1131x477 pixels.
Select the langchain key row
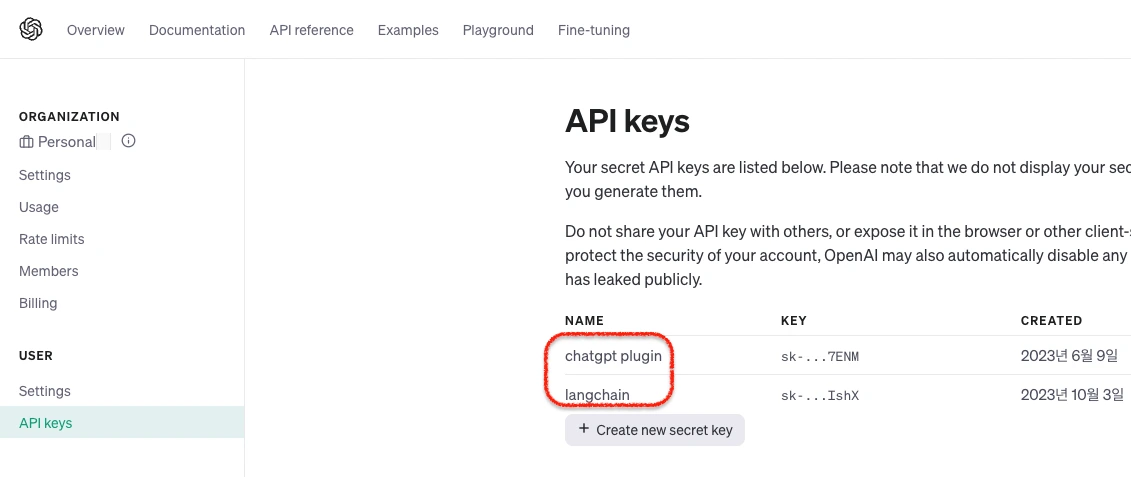[x=597, y=395]
